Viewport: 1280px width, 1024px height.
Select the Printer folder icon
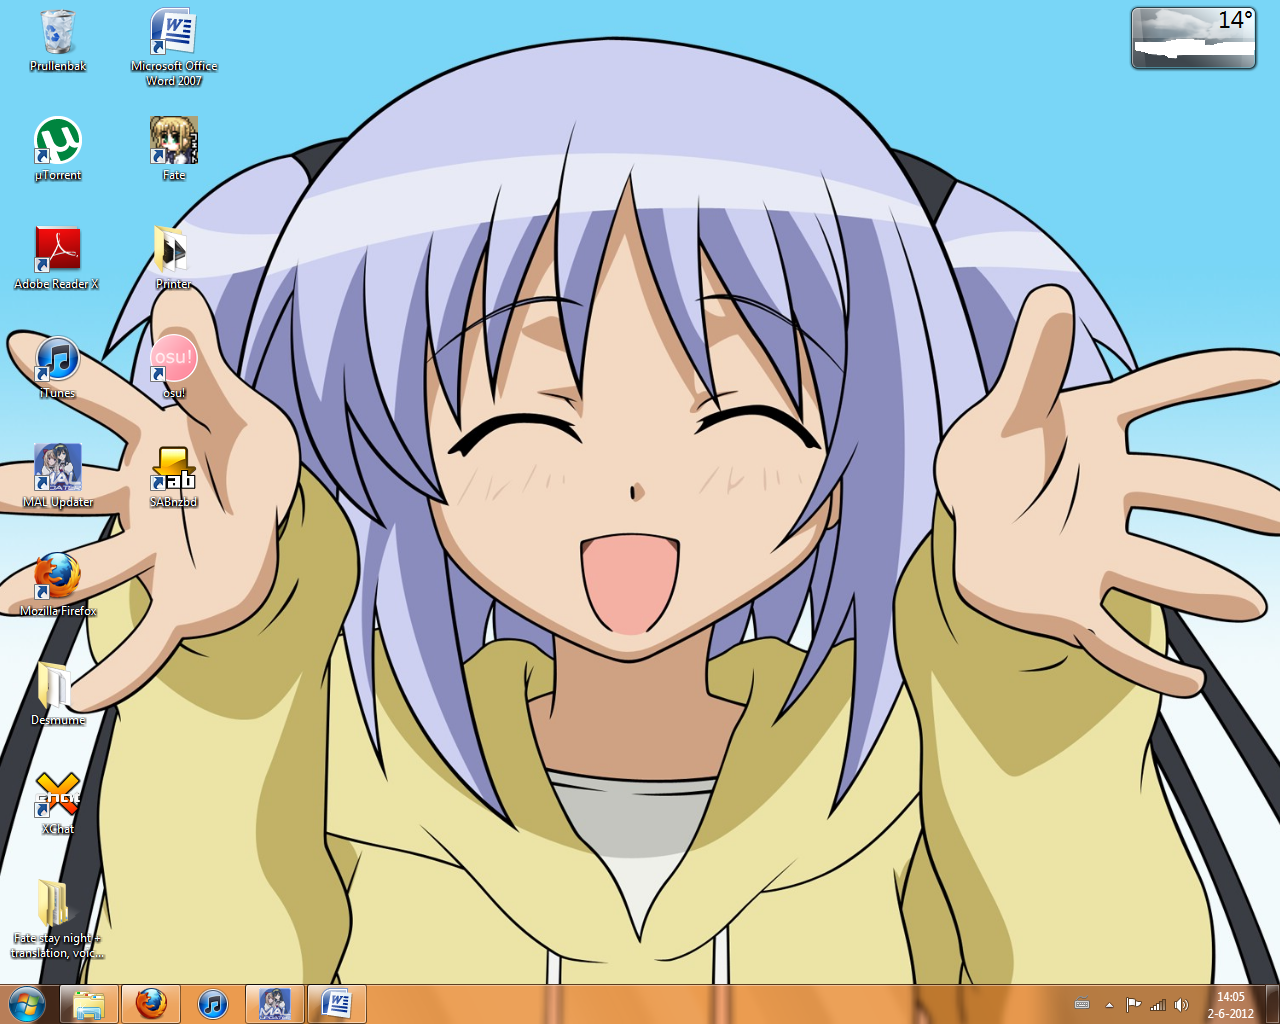(x=174, y=258)
